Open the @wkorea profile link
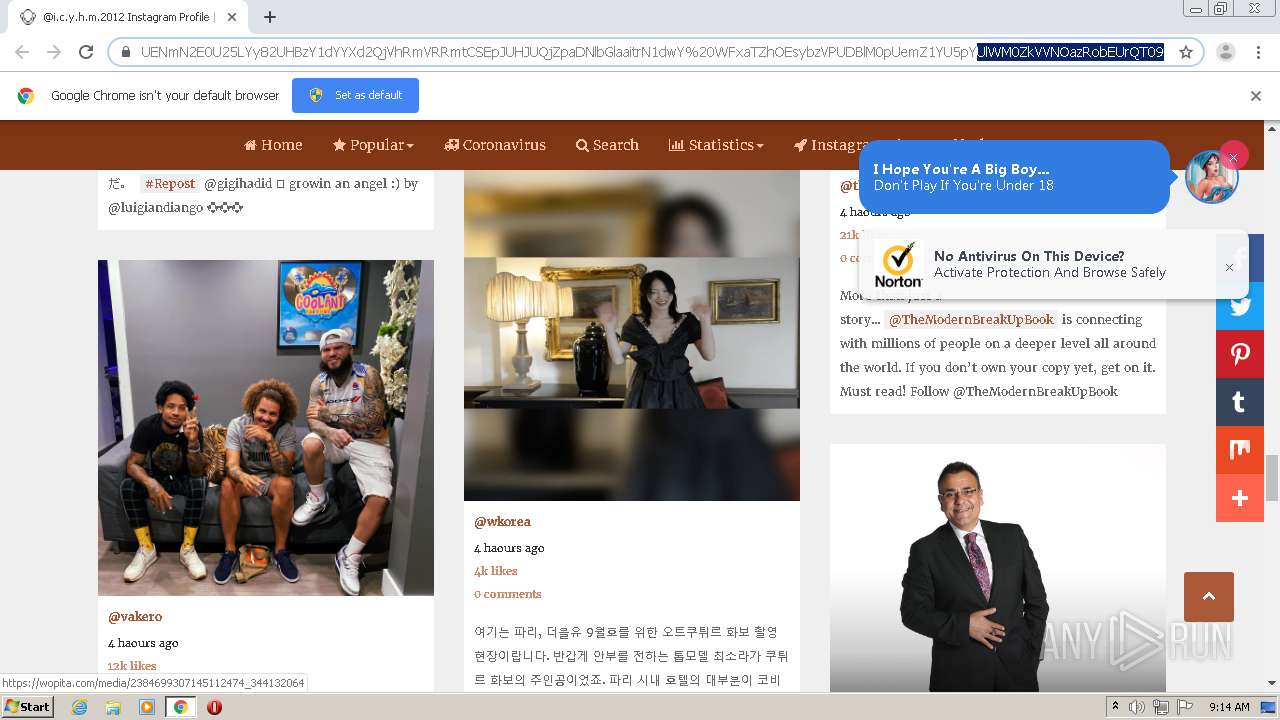Screen dimensions: 1280x720 pos(502,522)
